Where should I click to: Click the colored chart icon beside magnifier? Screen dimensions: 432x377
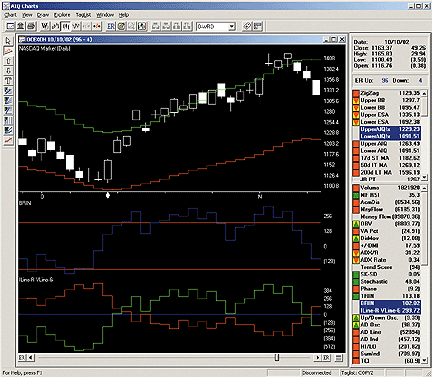click(x=142, y=26)
